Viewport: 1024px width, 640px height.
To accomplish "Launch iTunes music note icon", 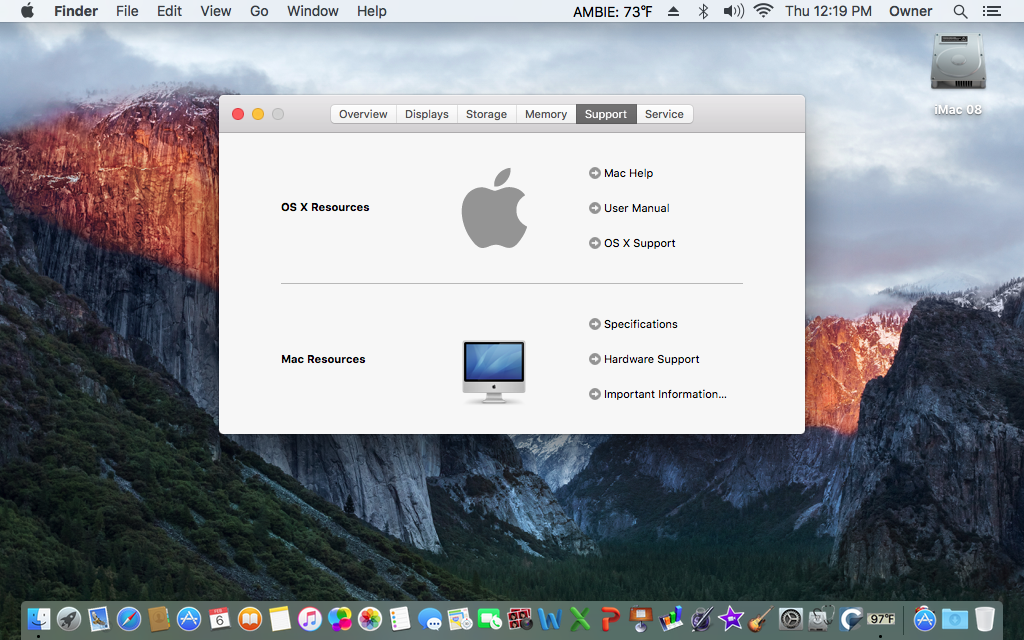I will pos(310,618).
